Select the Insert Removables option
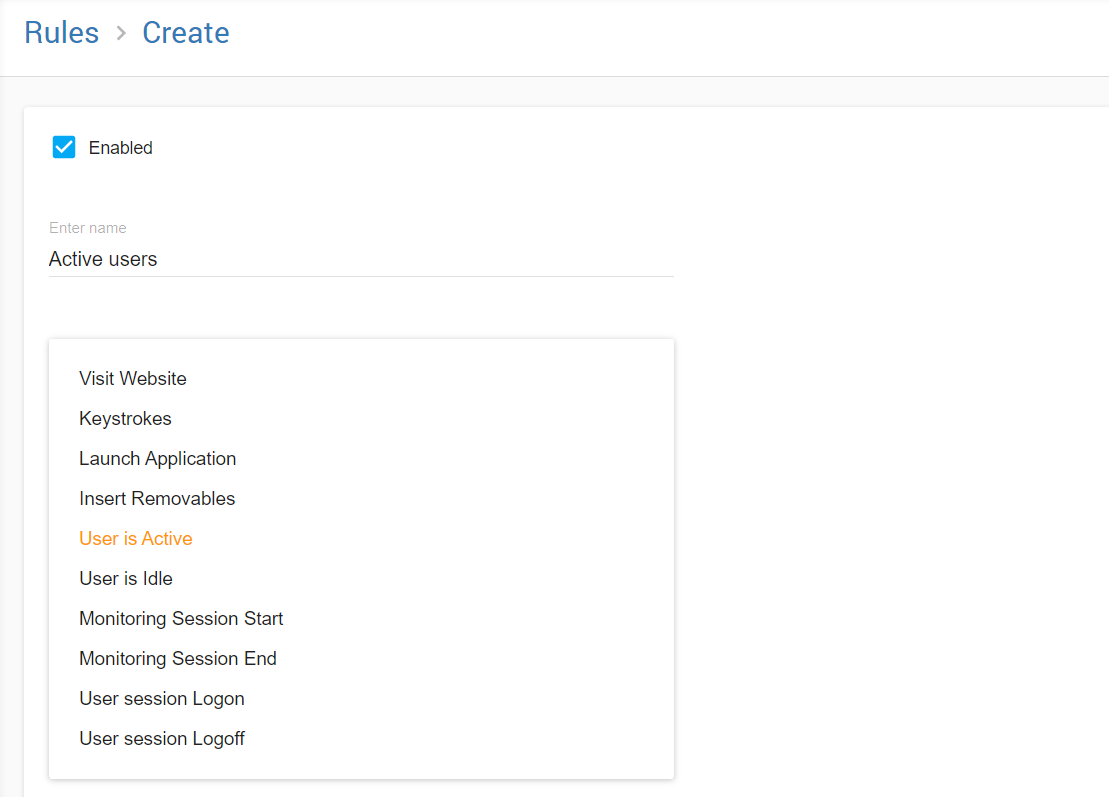 pyautogui.click(x=157, y=499)
